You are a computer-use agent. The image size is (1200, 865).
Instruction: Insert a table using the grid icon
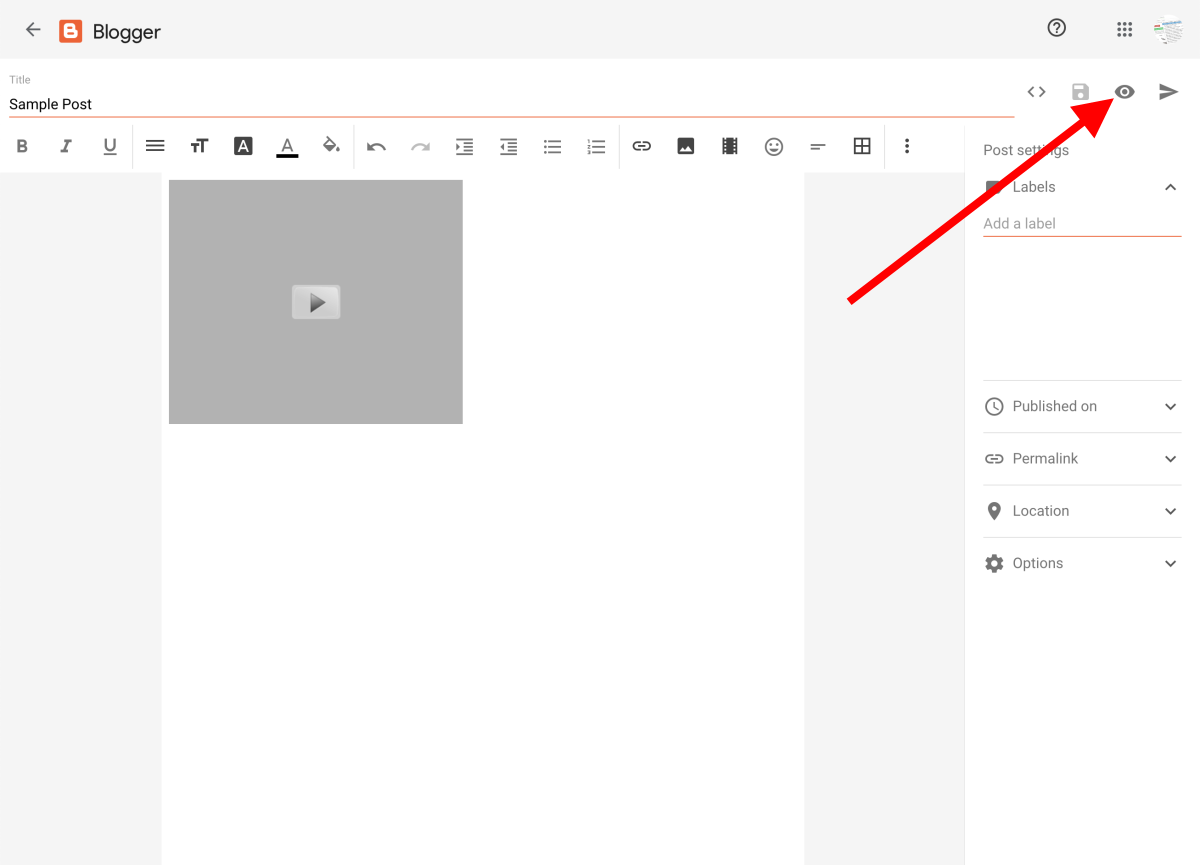(861, 146)
